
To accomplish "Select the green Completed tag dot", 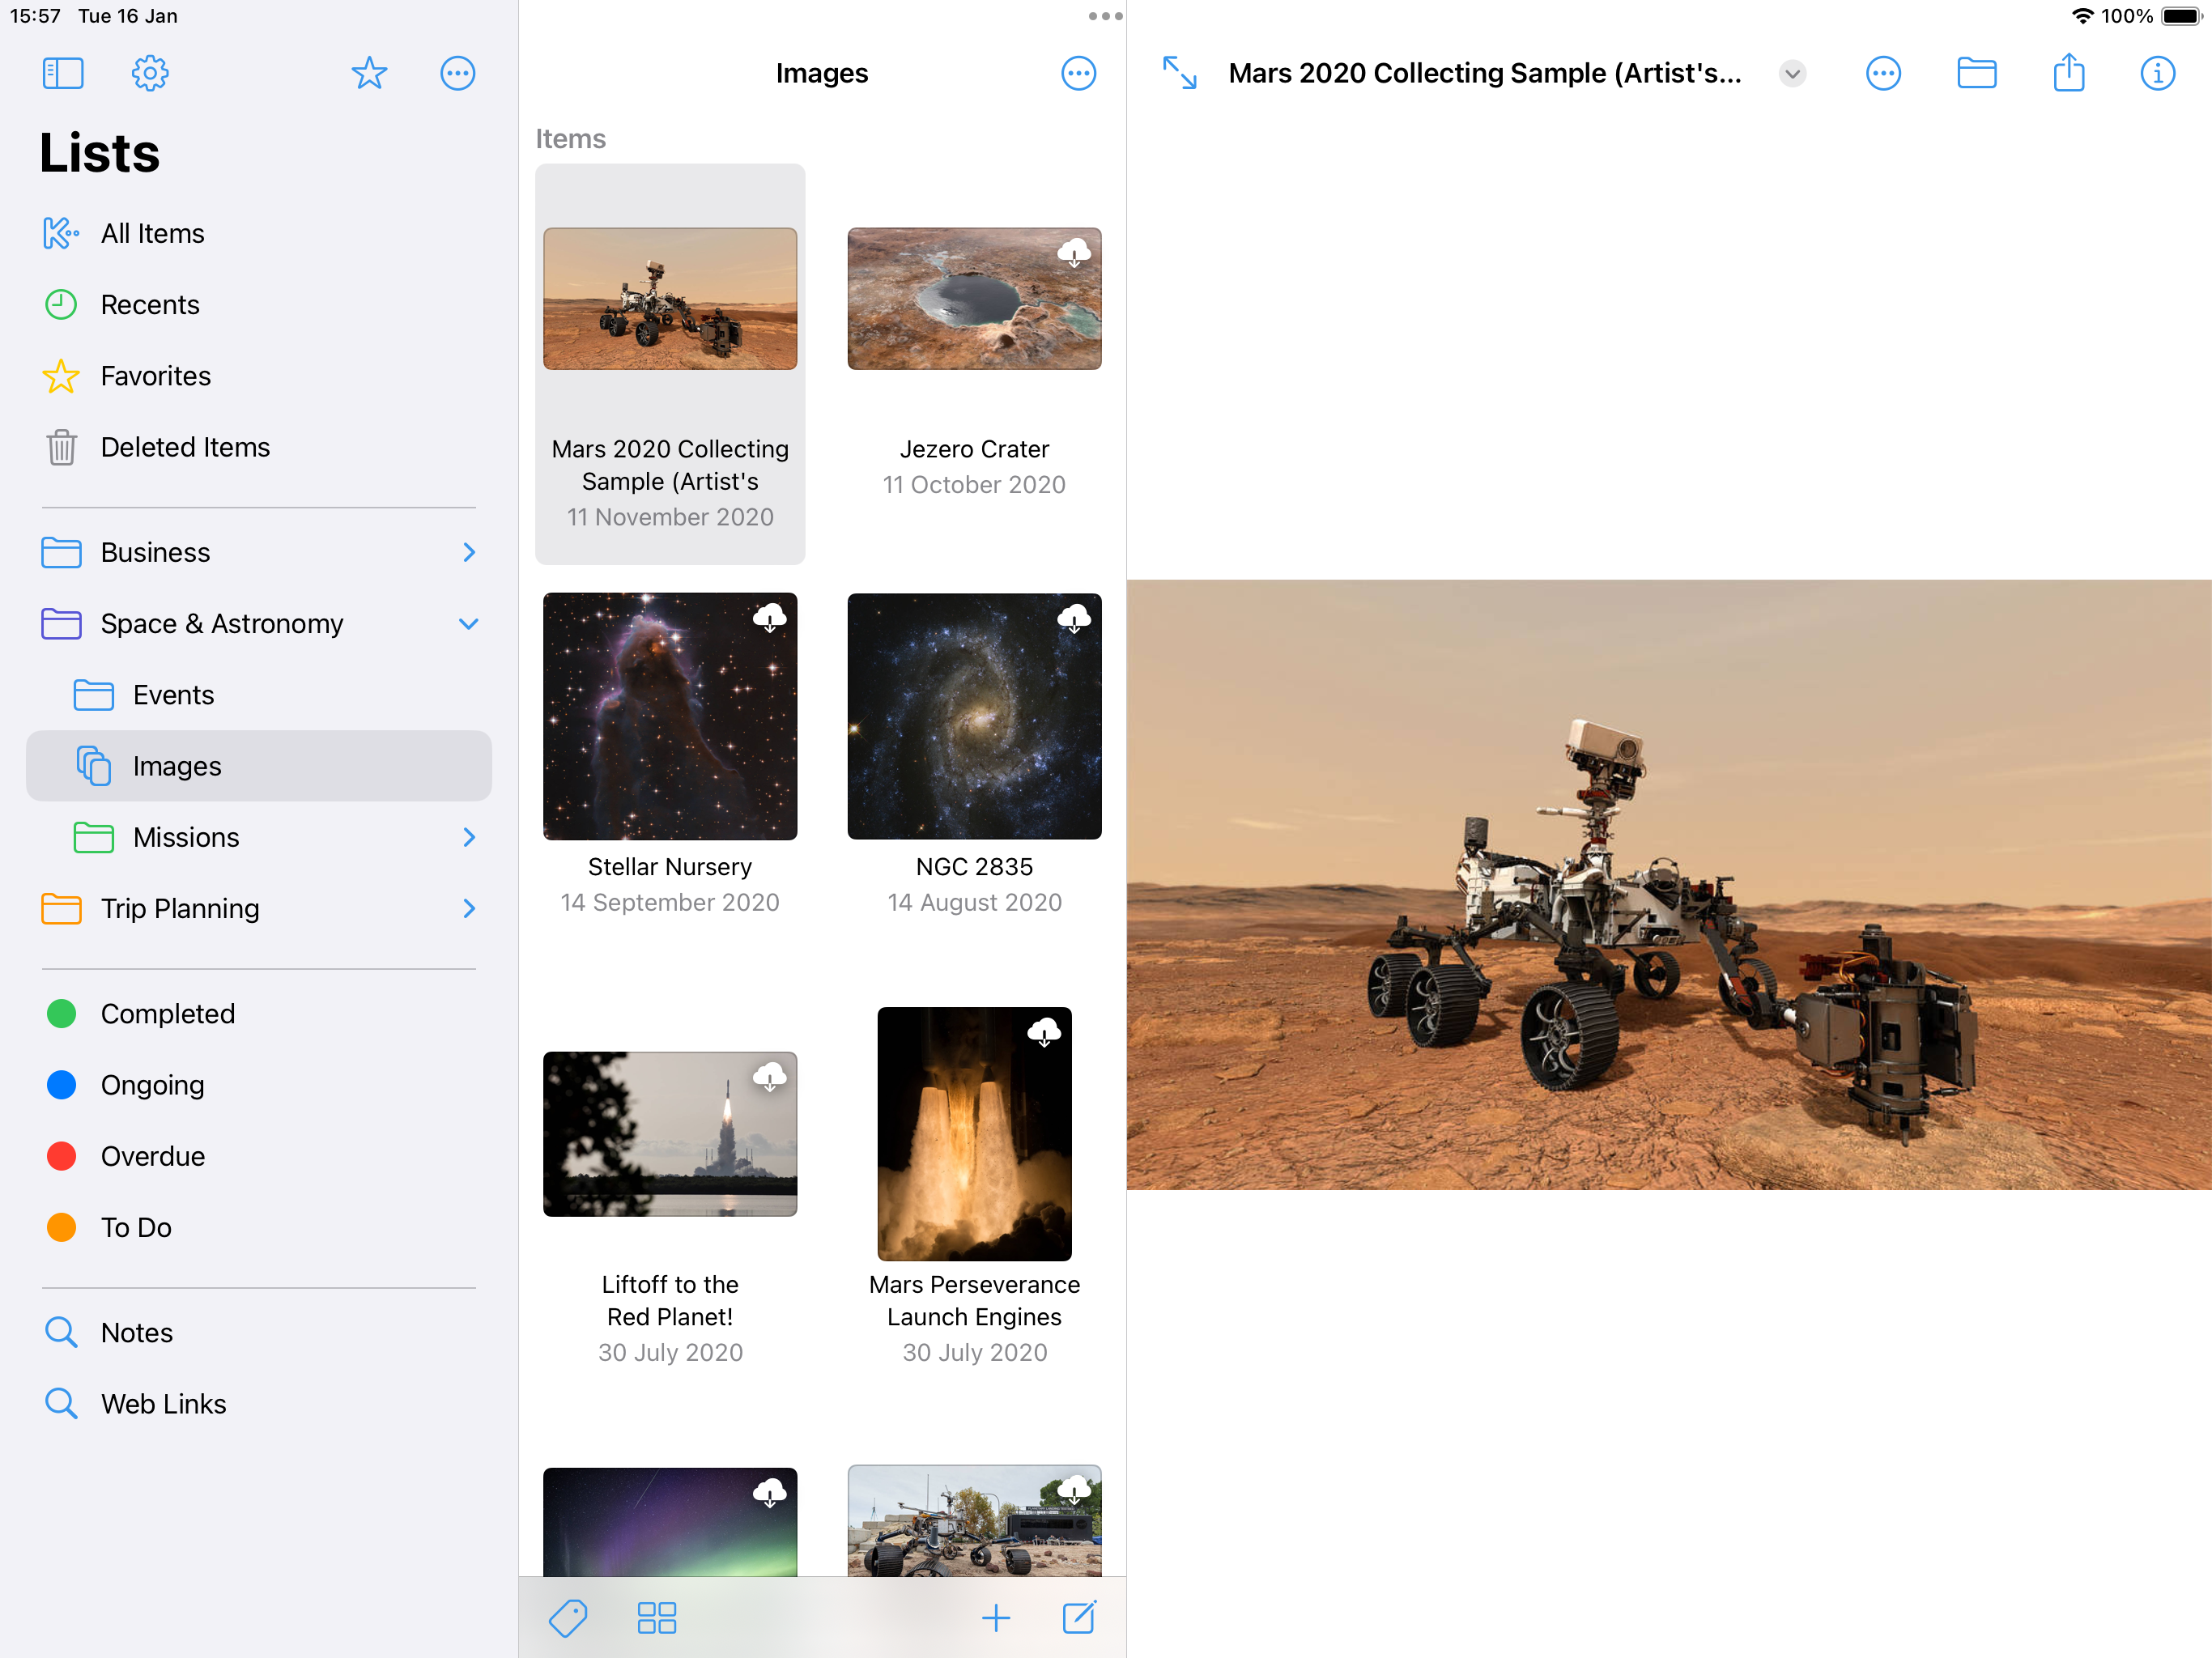I will 62,1014.
